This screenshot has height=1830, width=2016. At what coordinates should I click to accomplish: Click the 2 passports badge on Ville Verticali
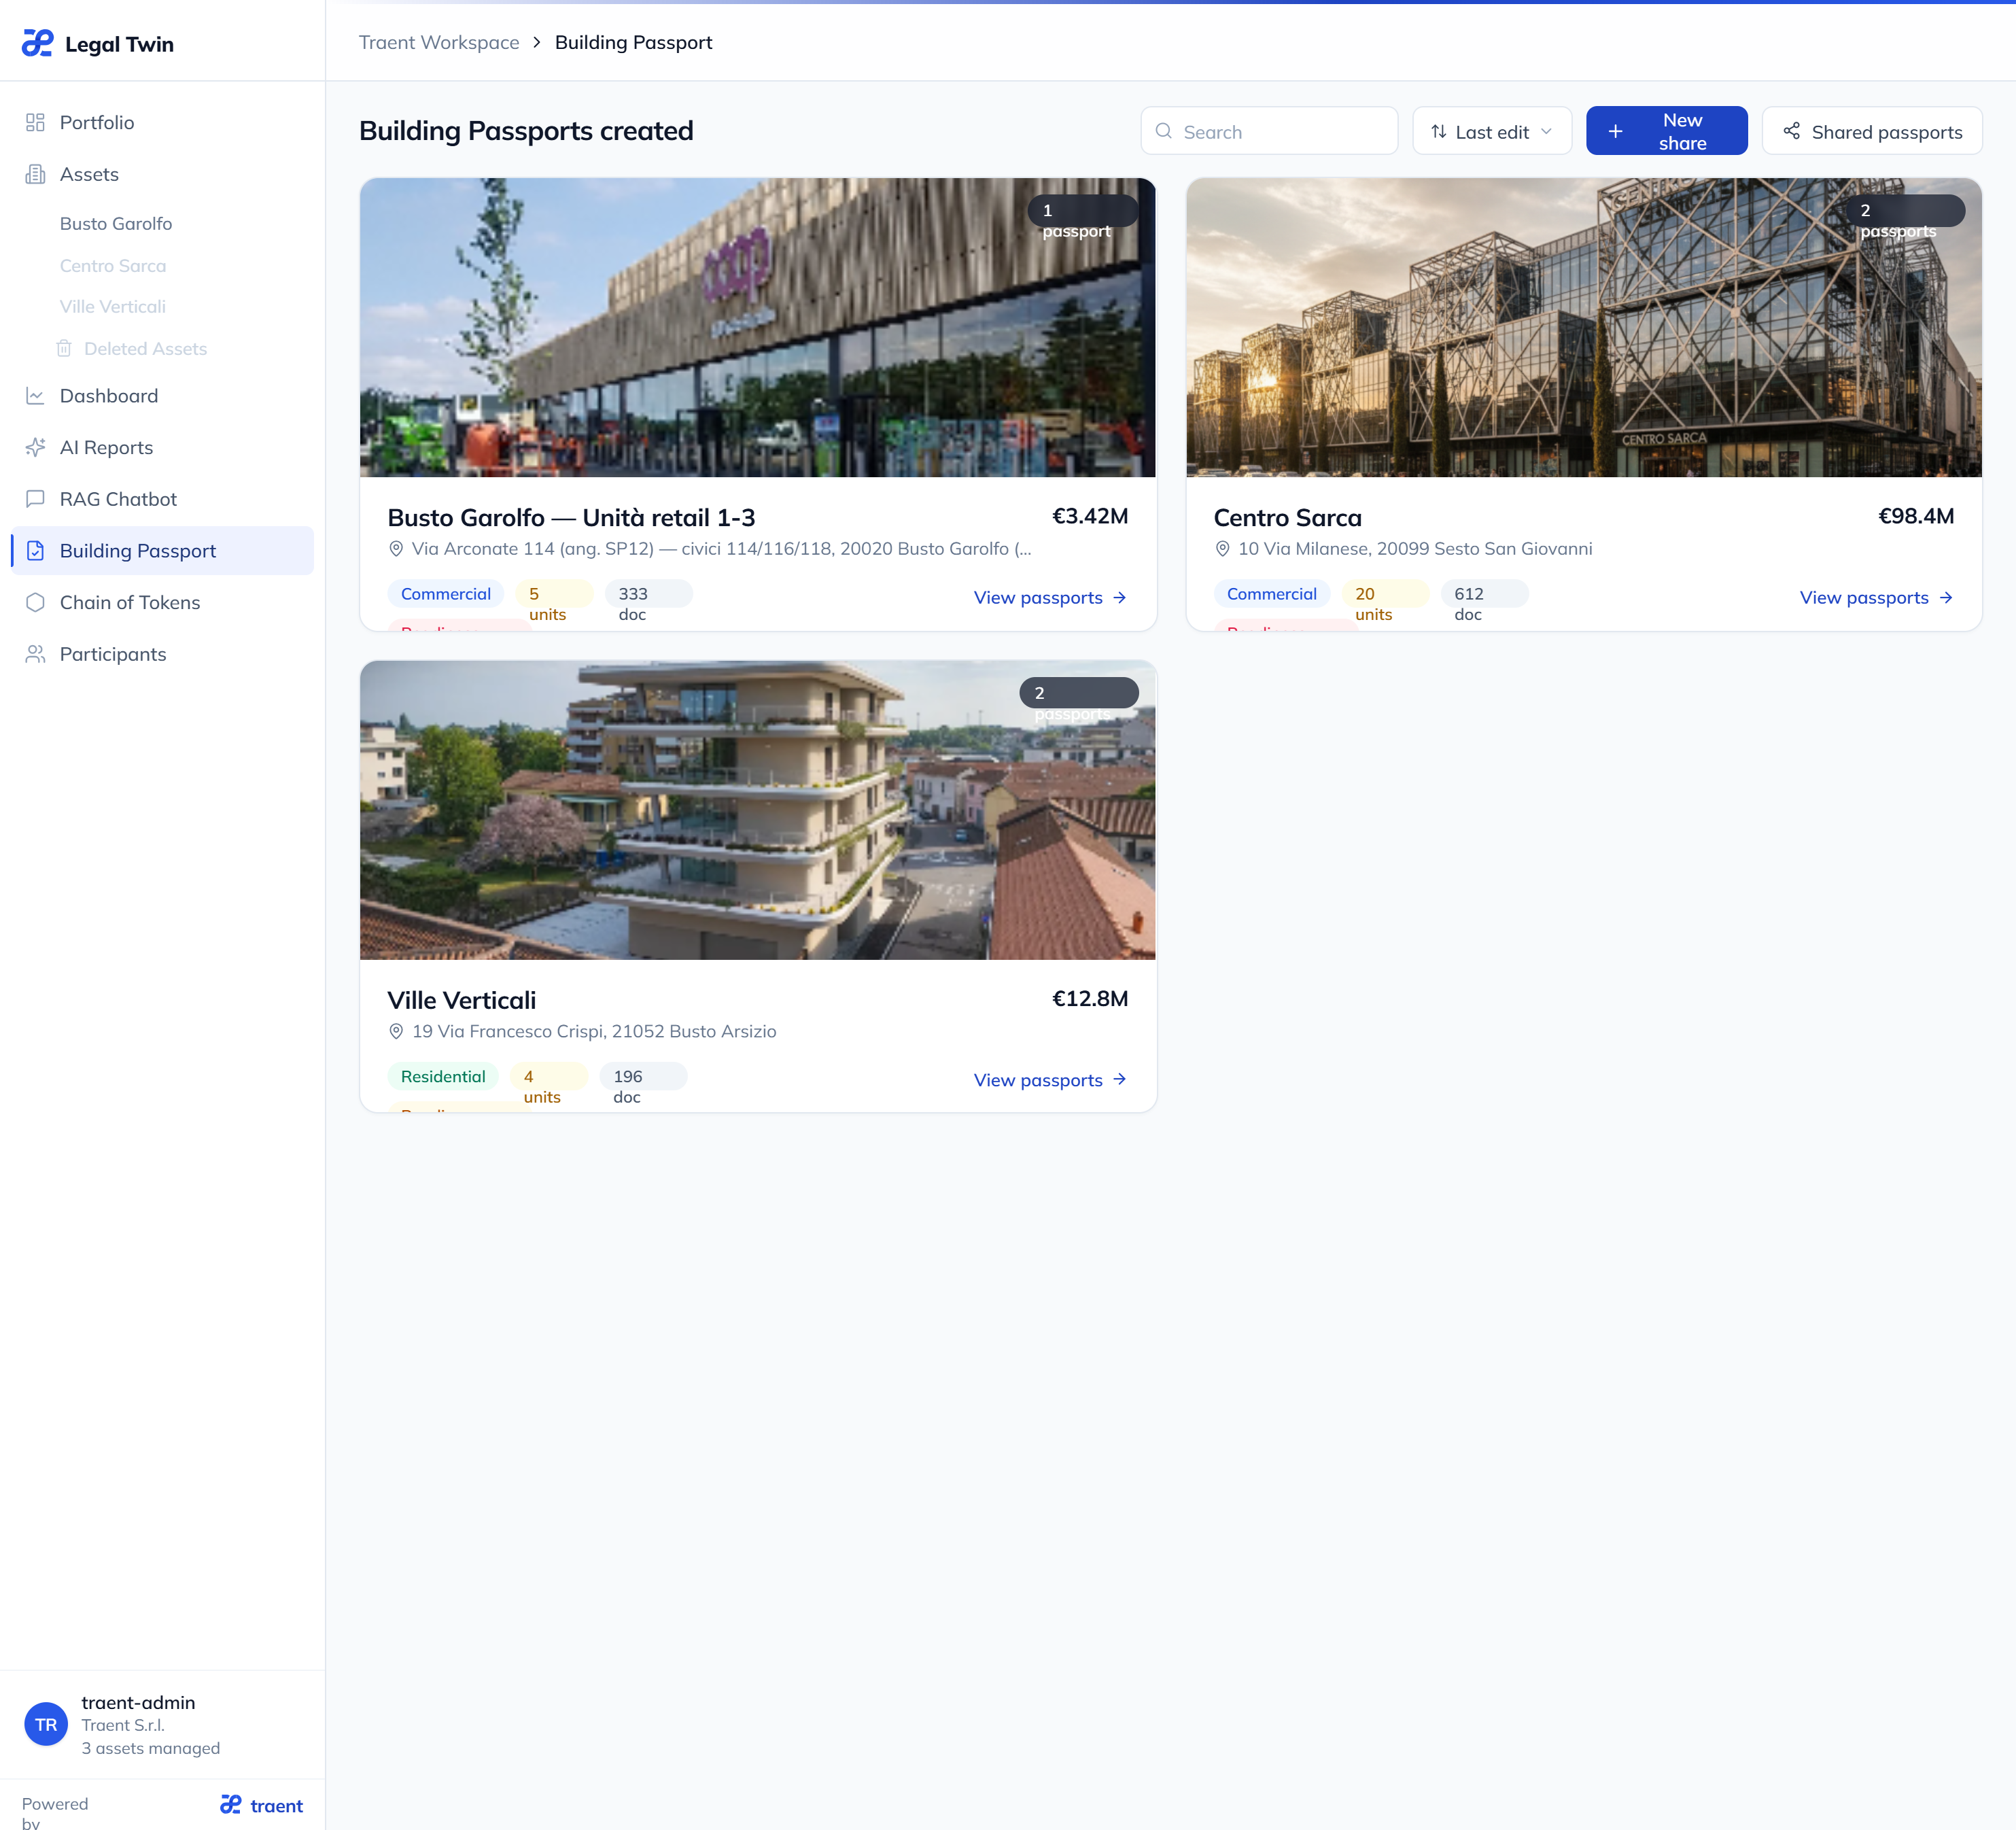point(1078,693)
